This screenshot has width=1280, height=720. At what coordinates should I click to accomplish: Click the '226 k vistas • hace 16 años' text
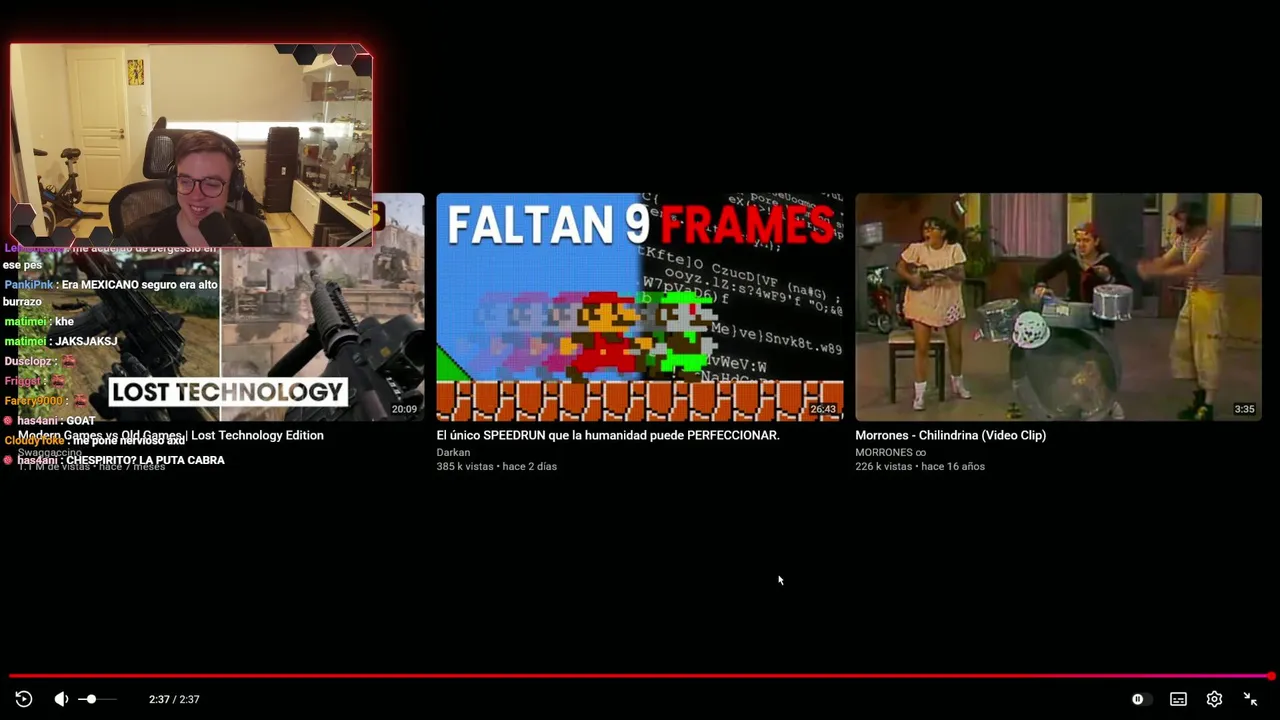pos(920,466)
